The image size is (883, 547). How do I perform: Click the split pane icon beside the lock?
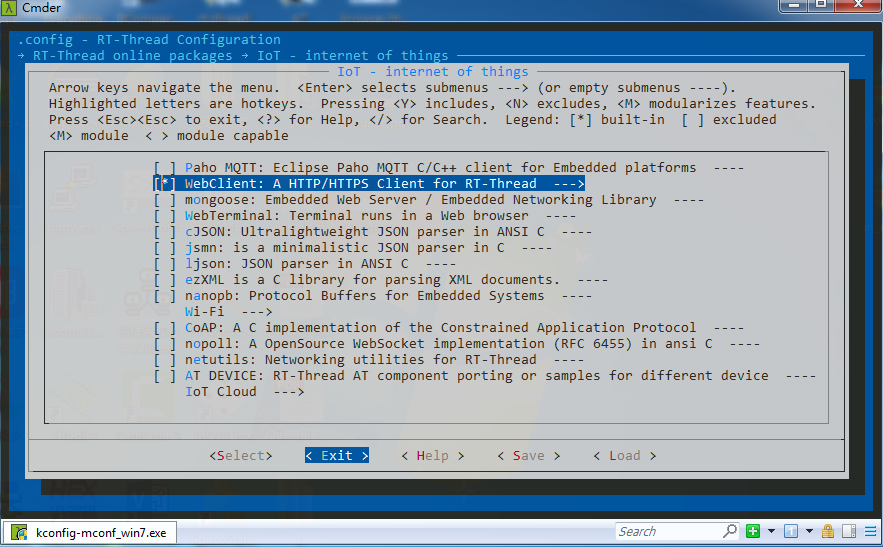click(849, 532)
